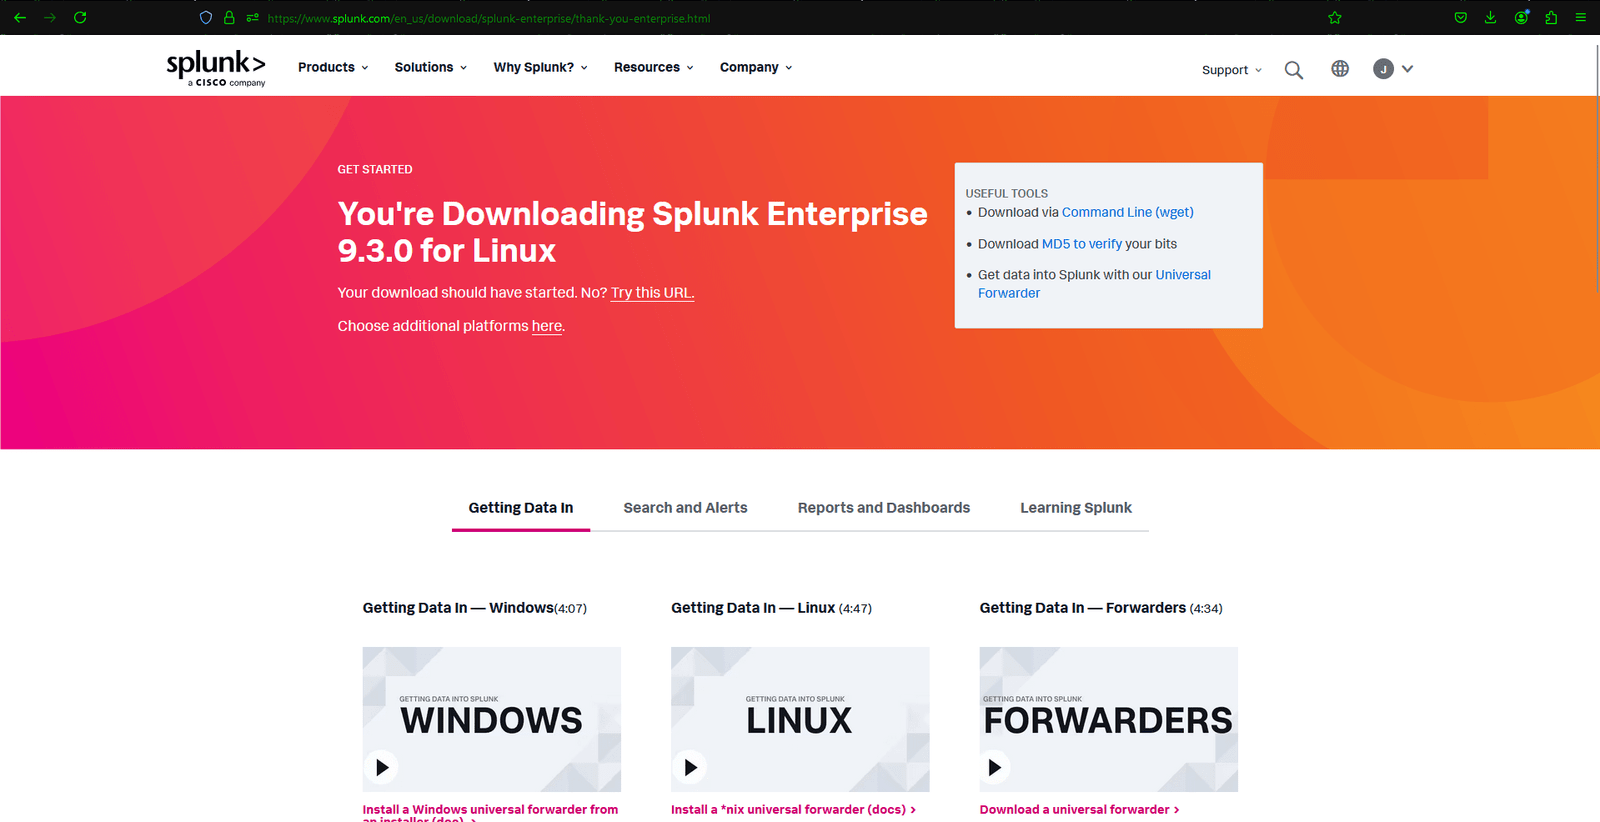Click the browser address bar URL
Viewport: 1600px width, 822px height.
pos(489,18)
